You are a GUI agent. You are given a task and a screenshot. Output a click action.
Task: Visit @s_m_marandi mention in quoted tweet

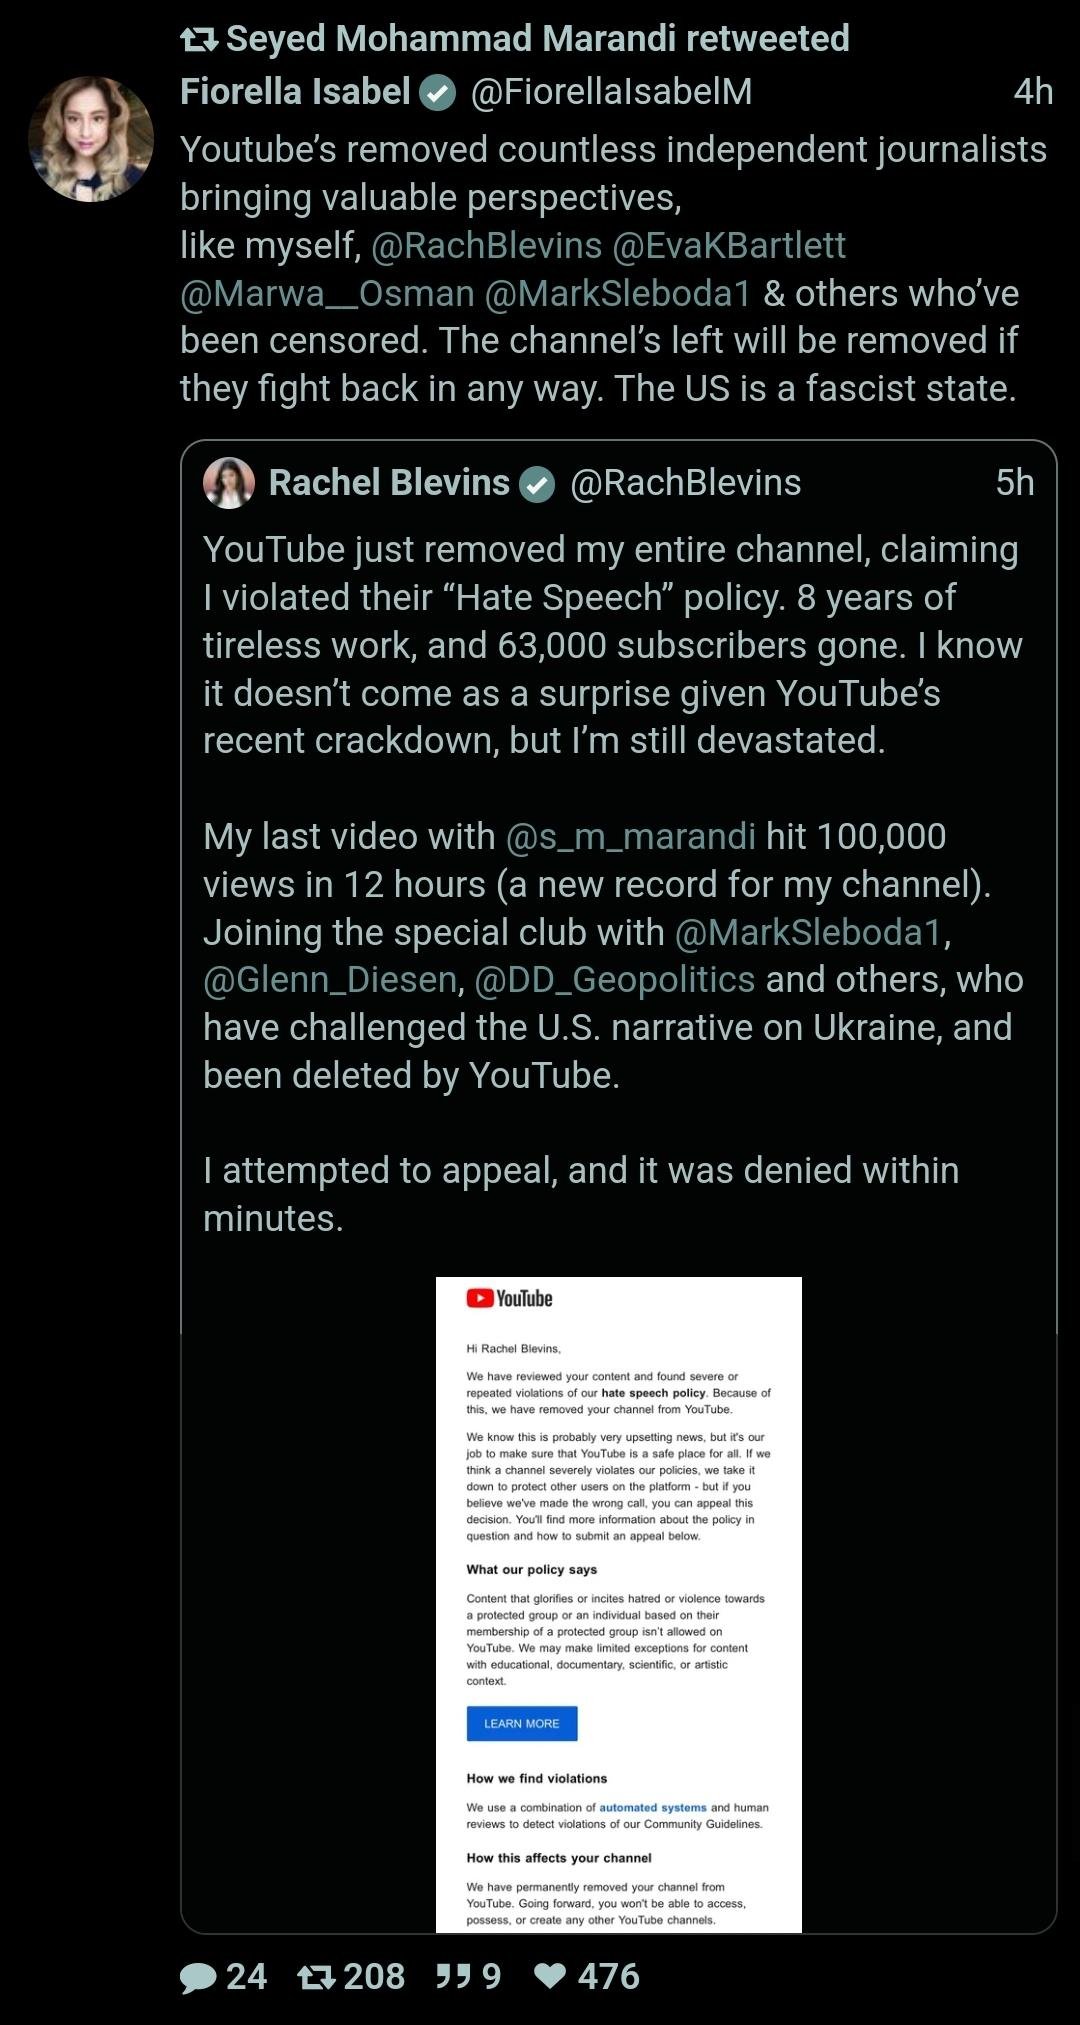631,836
